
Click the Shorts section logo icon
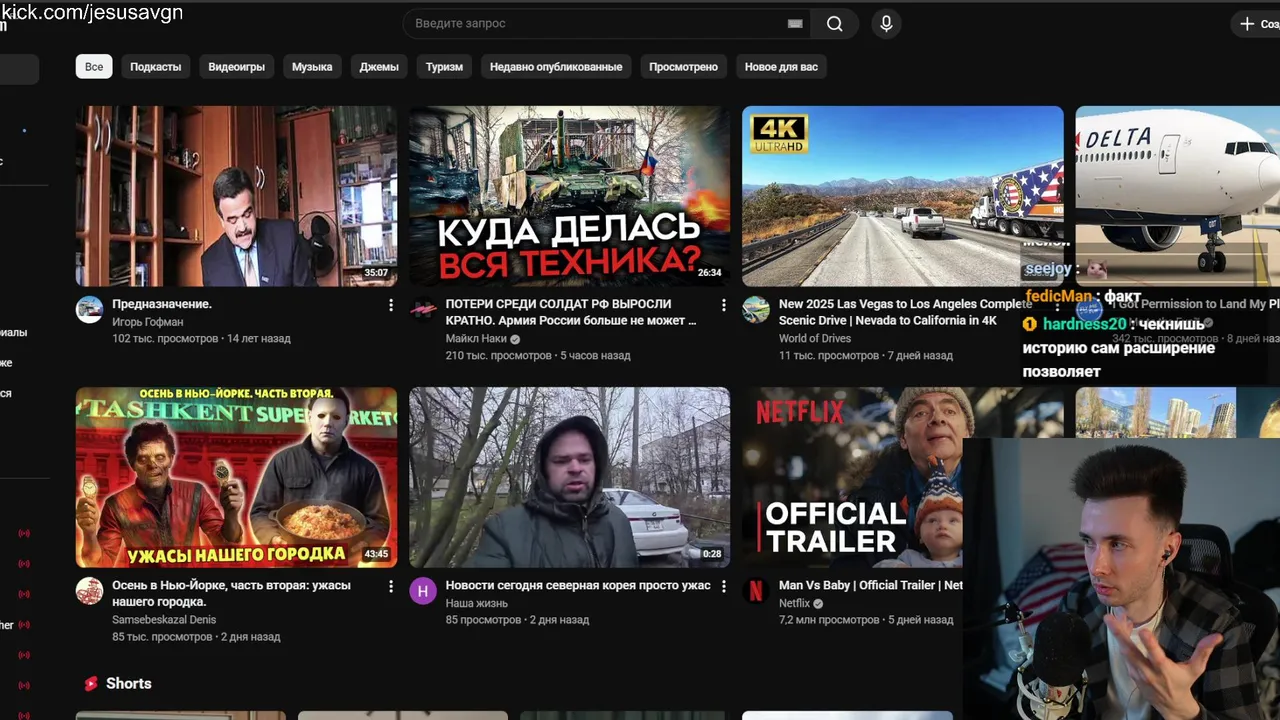tap(91, 684)
